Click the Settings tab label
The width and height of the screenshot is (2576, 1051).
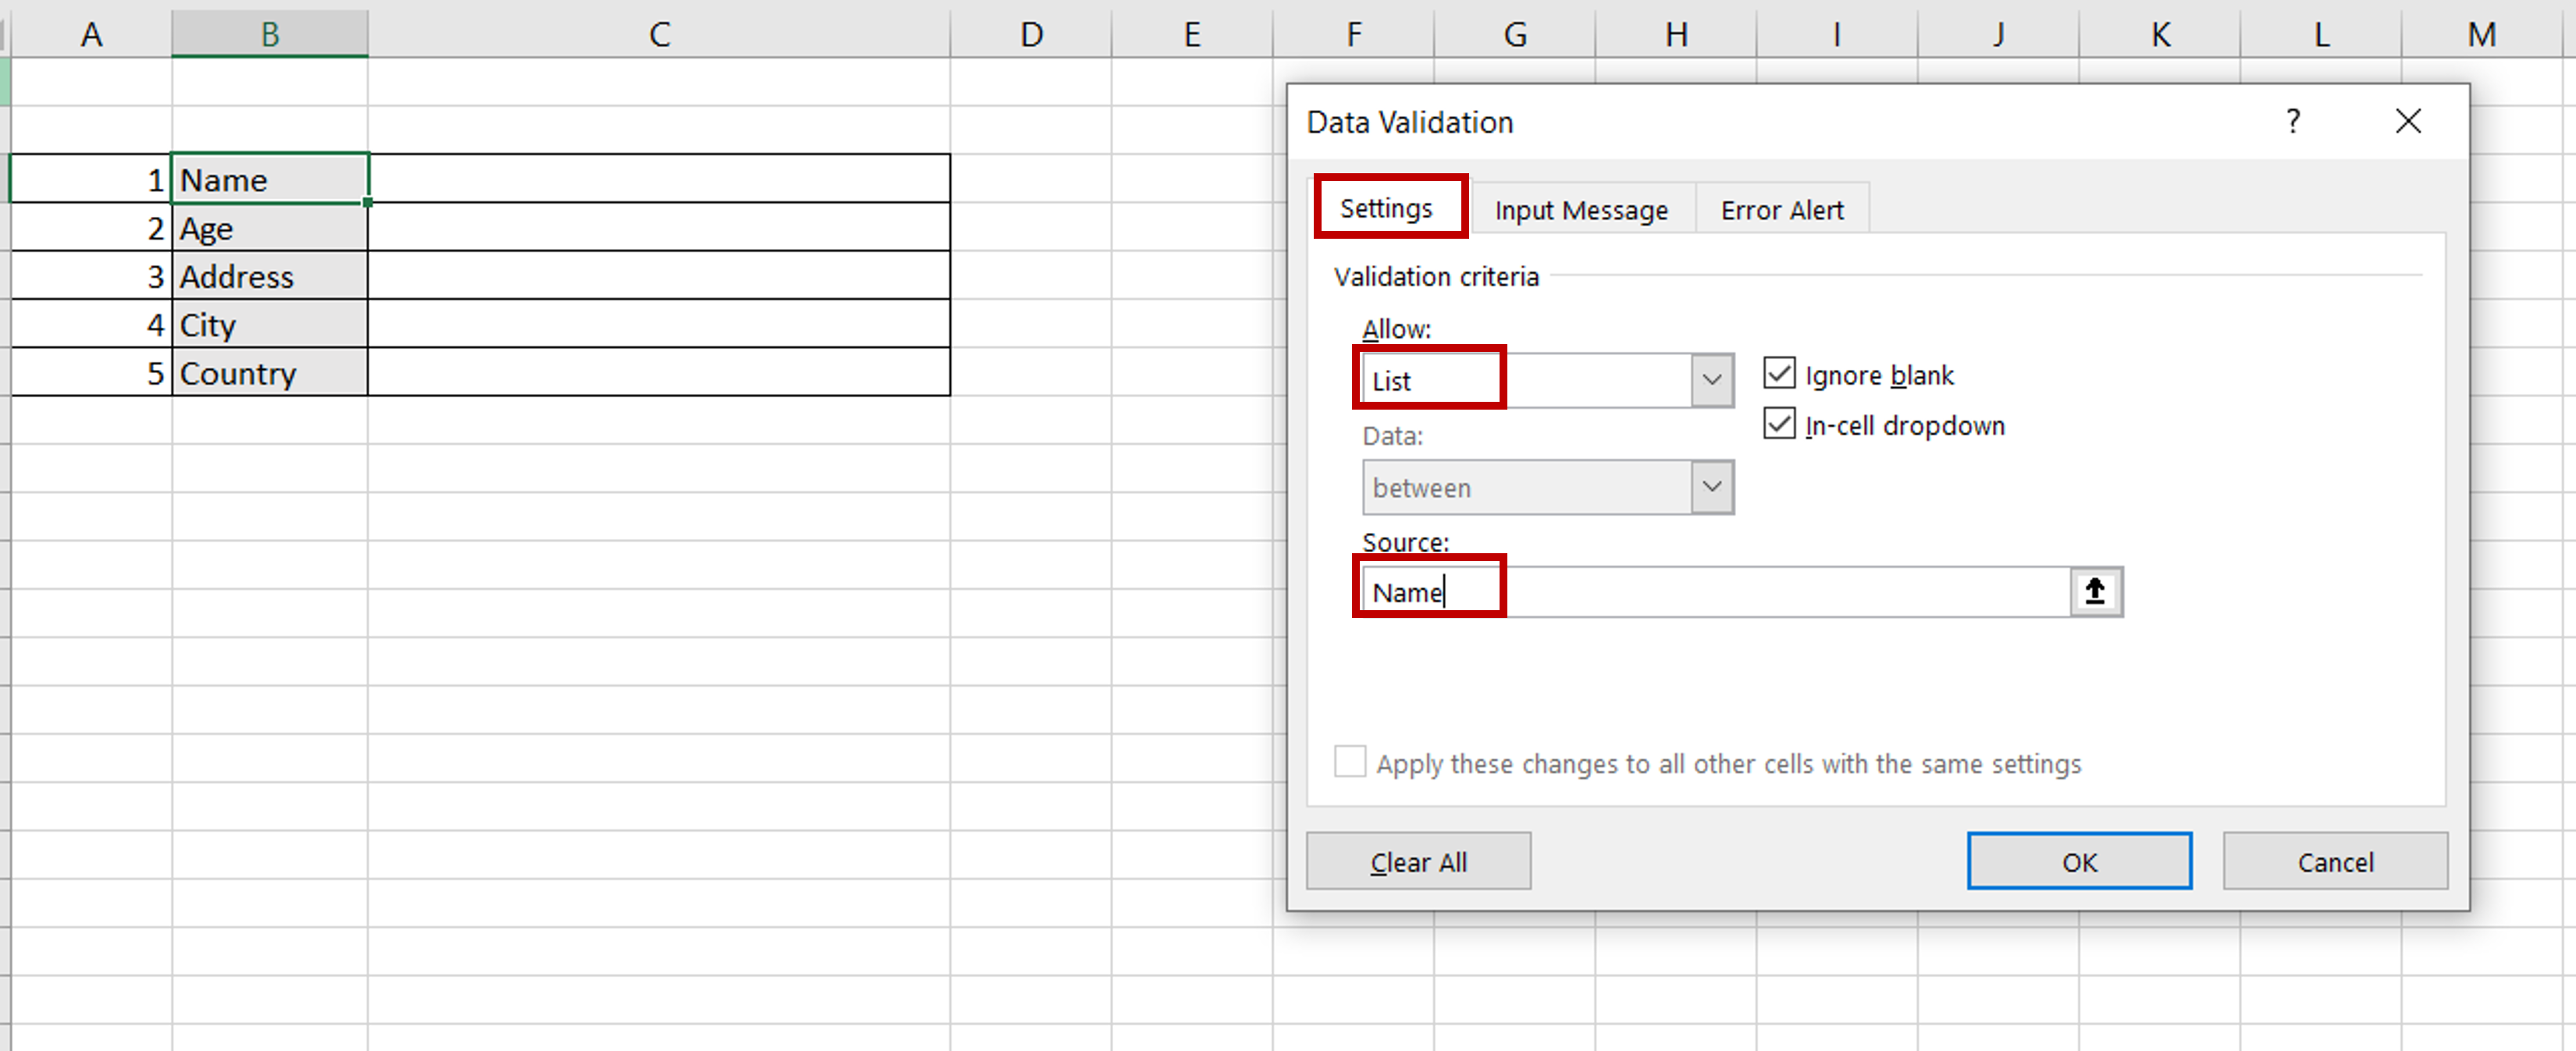(x=1388, y=208)
